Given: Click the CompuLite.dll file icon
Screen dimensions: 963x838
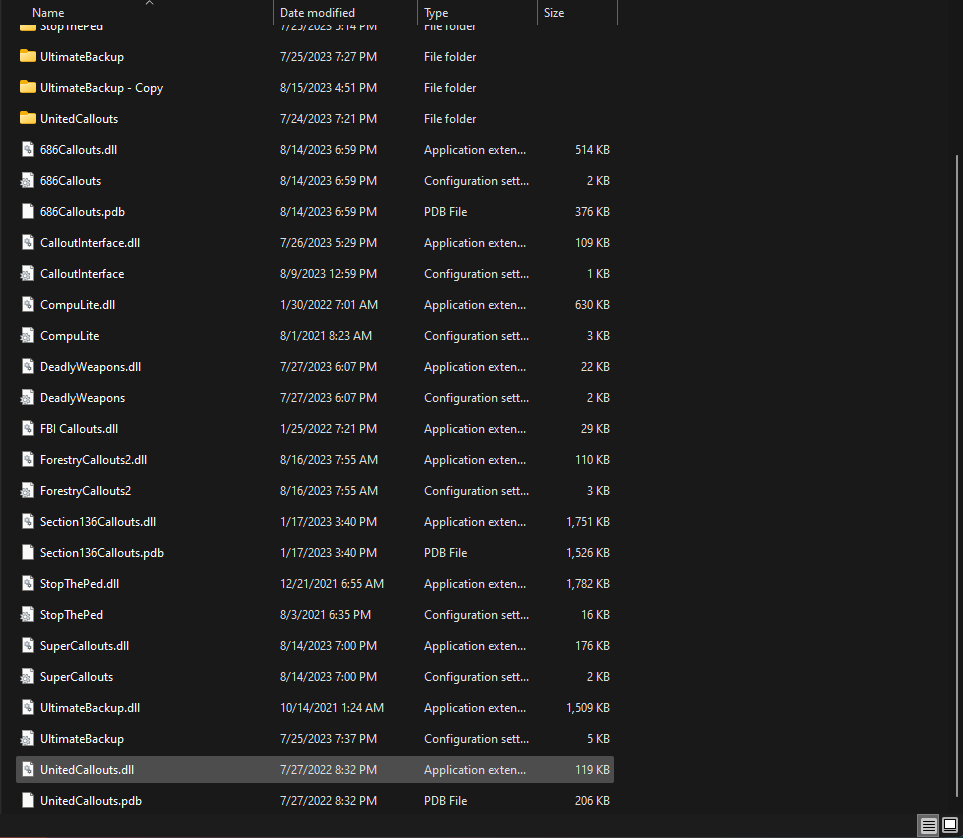Looking at the screenshot, I should tap(28, 305).
